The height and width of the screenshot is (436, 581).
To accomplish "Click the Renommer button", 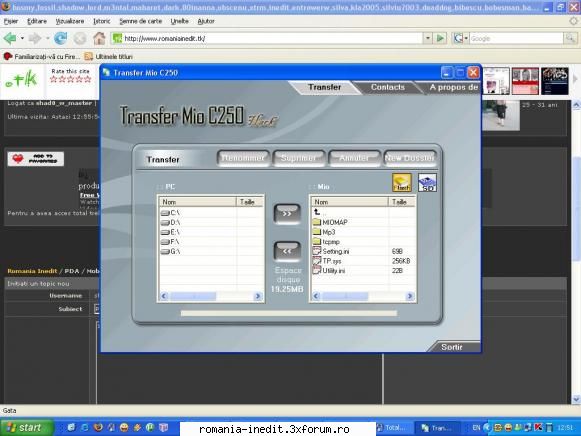I will coord(243,158).
